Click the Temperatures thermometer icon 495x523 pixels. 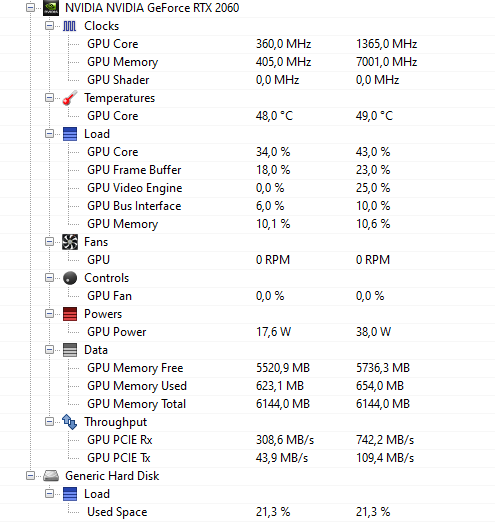70,98
